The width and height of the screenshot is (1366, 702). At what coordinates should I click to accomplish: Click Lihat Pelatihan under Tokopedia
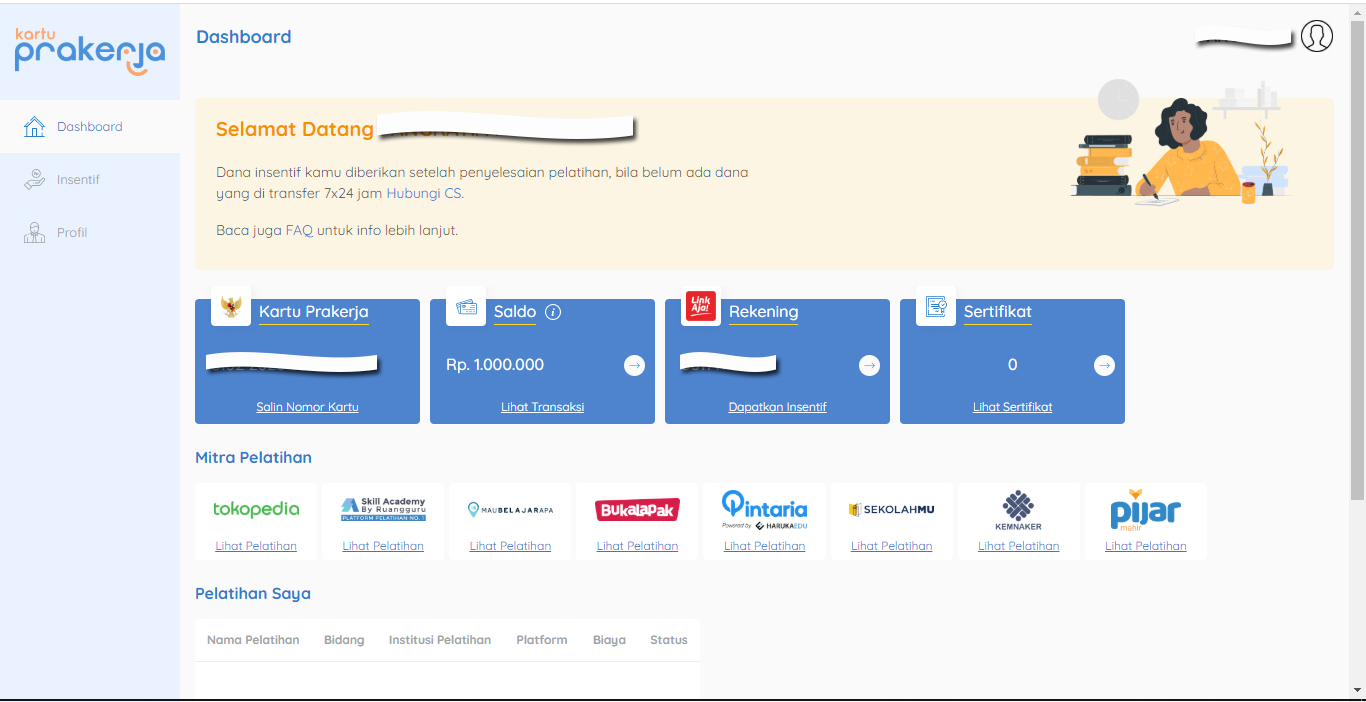click(256, 546)
